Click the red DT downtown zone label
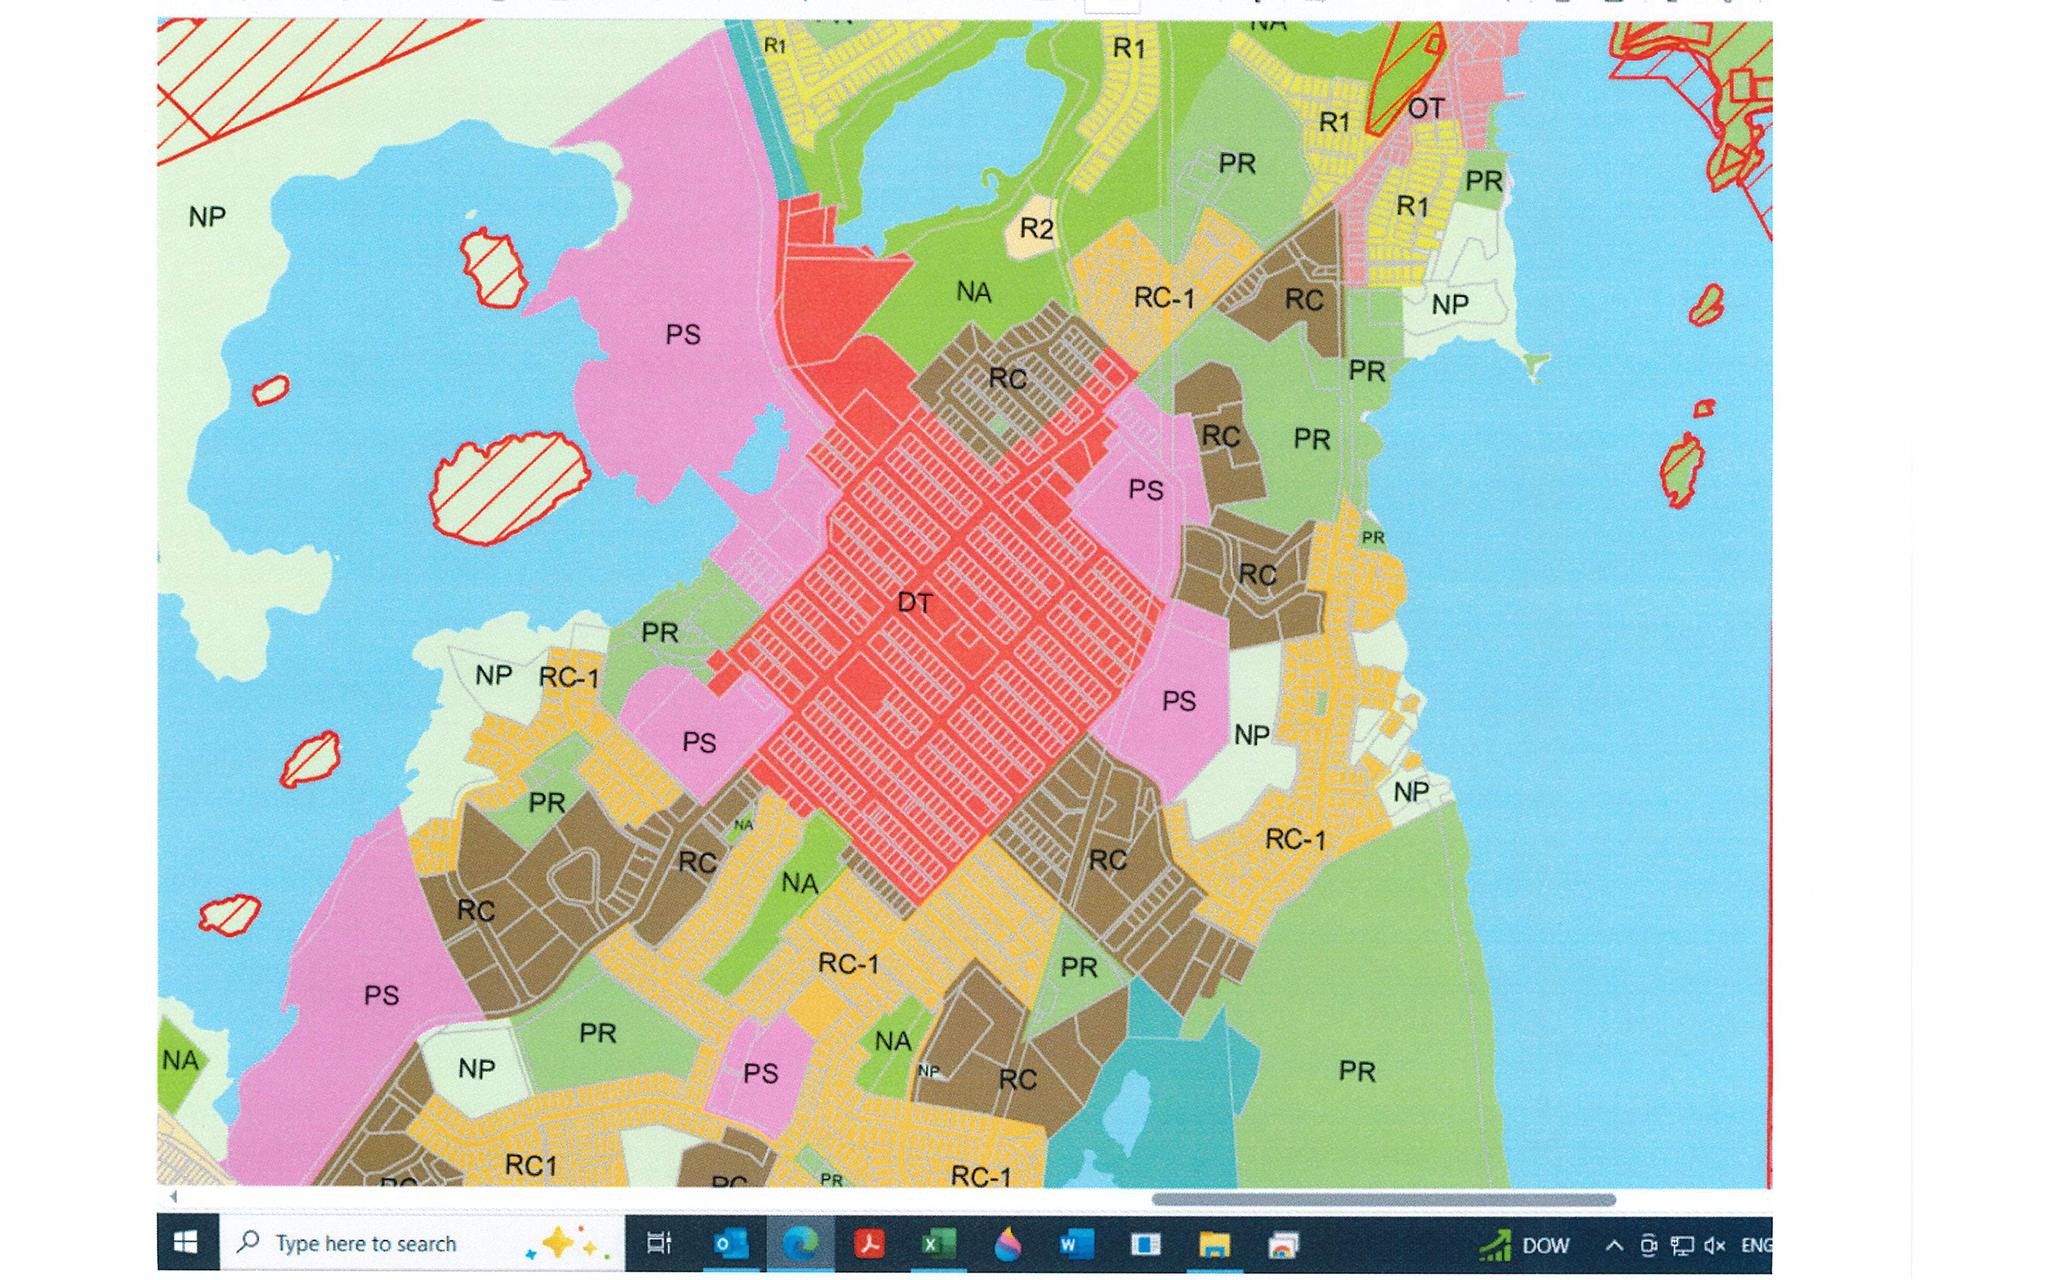This screenshot has height=1280, width=2048. point(914,603)
